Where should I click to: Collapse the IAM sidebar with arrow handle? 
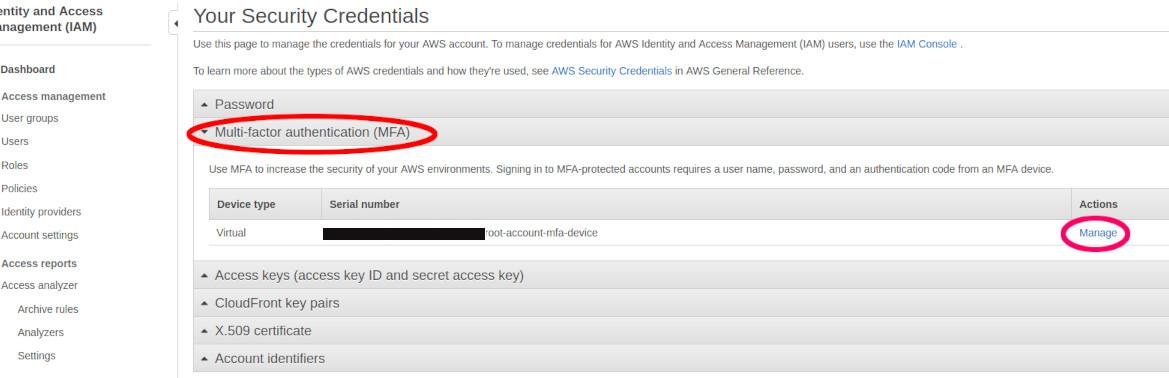174,24
